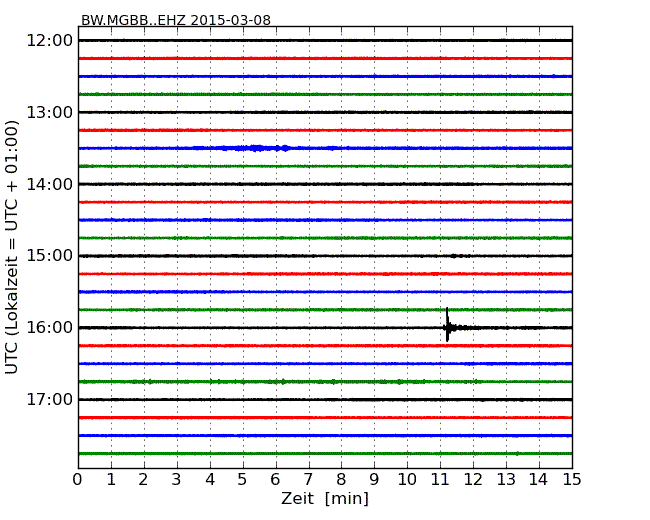
Task: Click the x-axis tick label 0
Action: pos(78,480)
